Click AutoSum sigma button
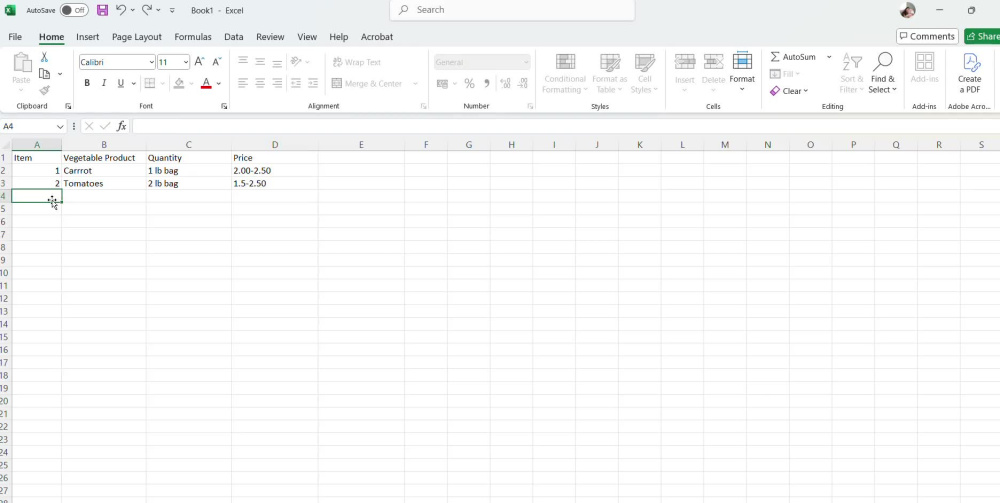 coord(793,57)
